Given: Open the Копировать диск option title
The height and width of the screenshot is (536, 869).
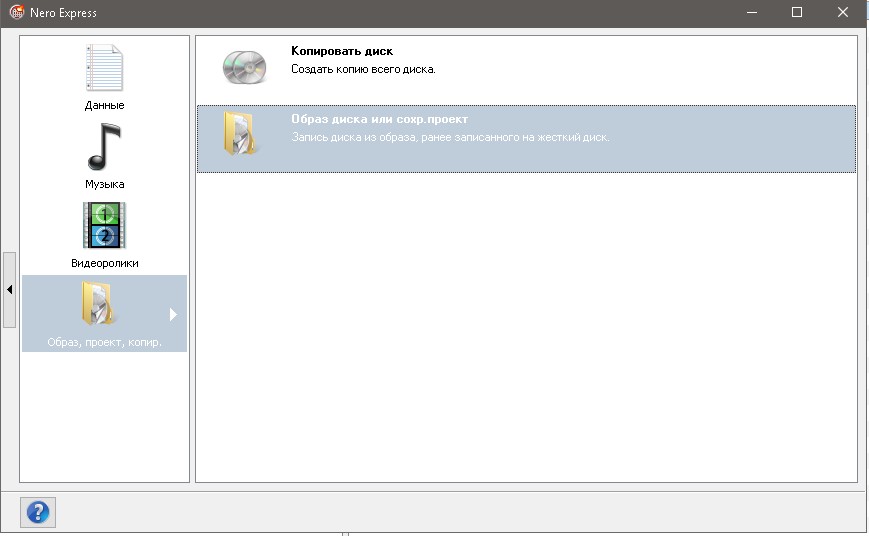Looking at the screenshot, I should pos(342,51).
